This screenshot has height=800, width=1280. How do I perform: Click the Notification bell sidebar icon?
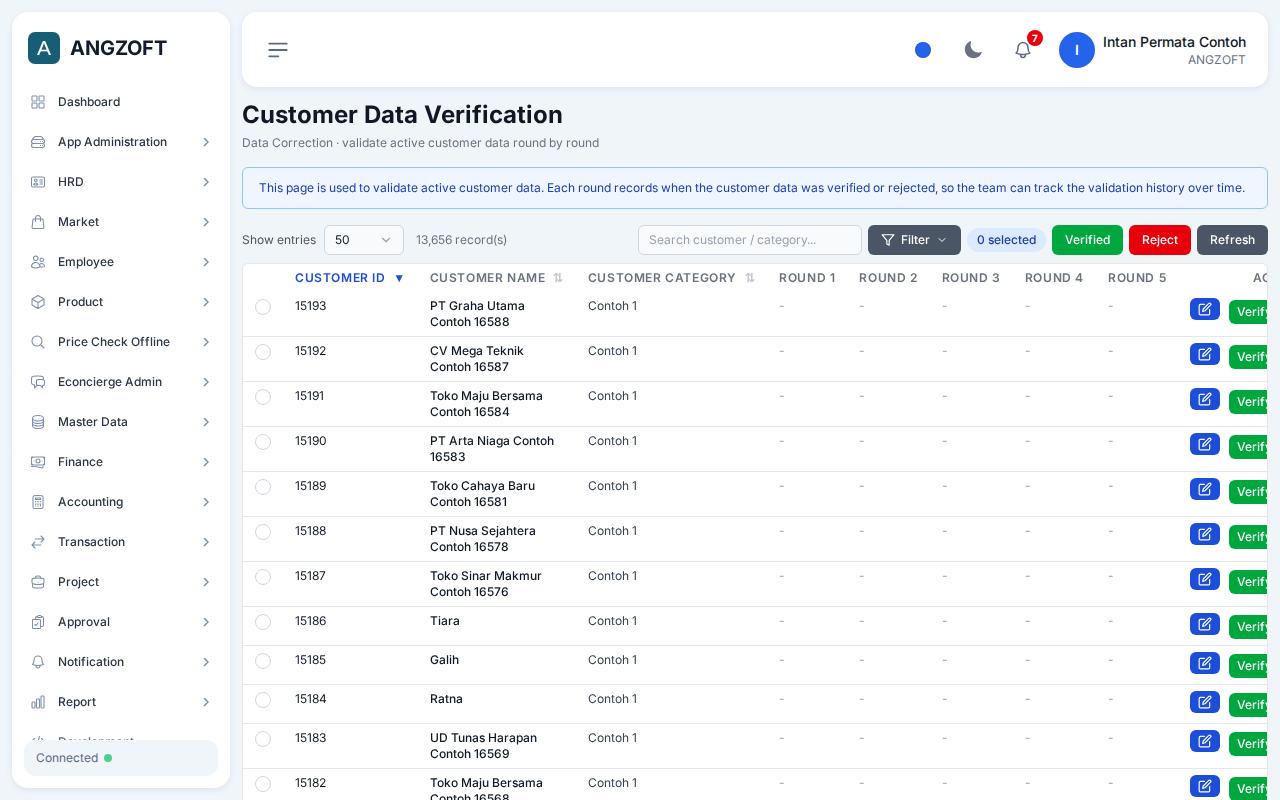[38, 662]
